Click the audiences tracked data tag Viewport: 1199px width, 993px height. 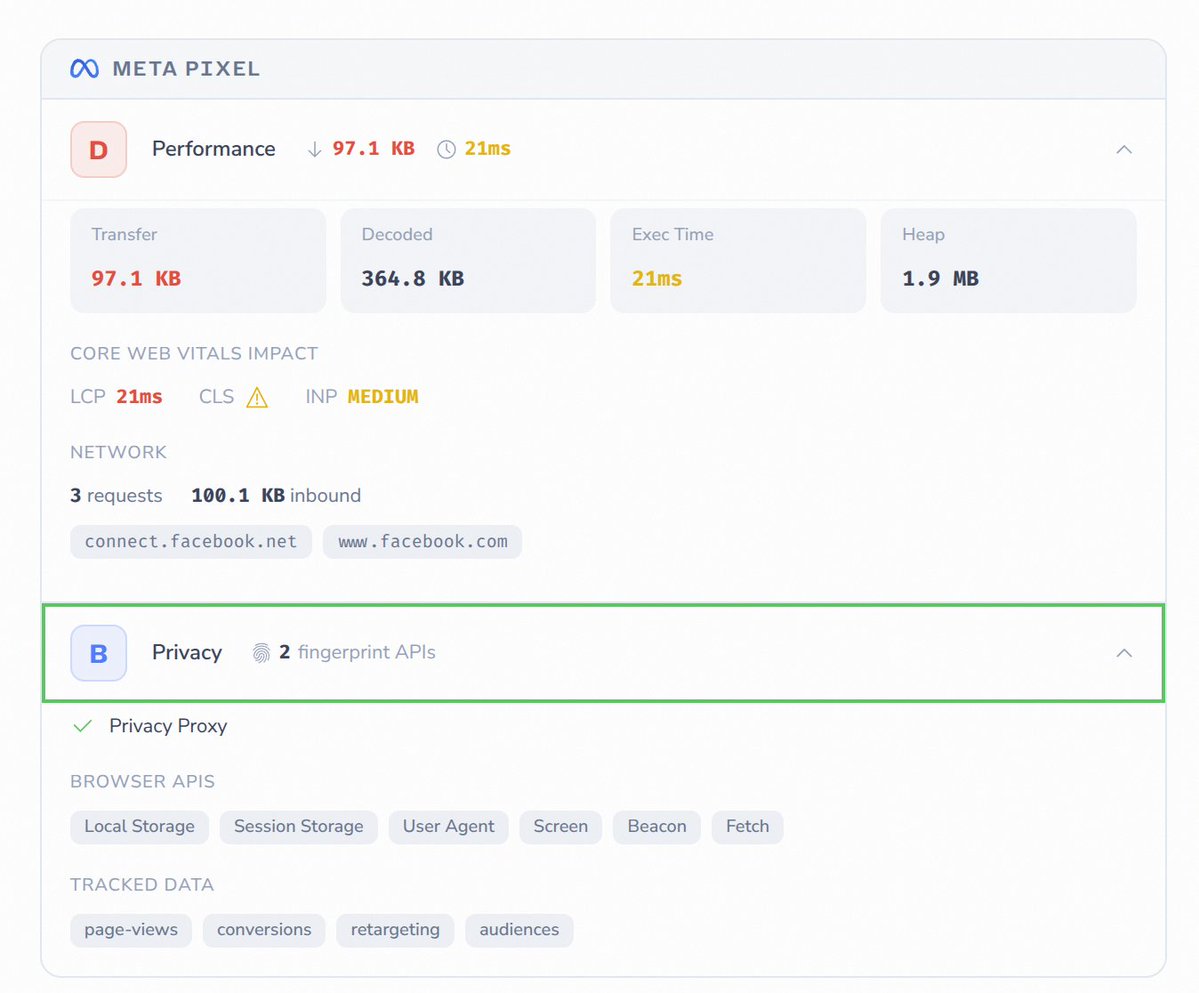point(518,930)
